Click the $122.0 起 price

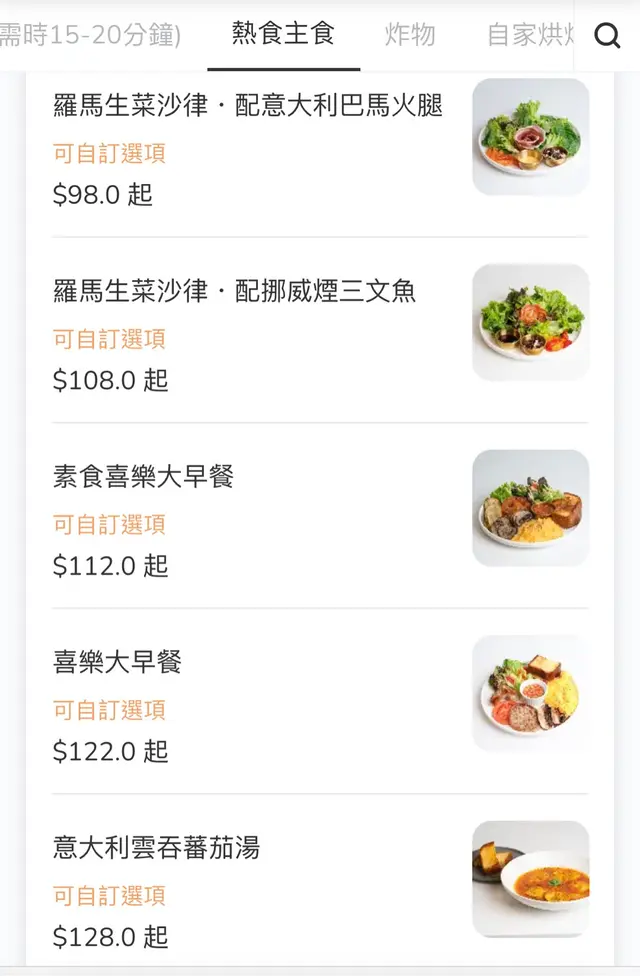[x=110, y=751]
